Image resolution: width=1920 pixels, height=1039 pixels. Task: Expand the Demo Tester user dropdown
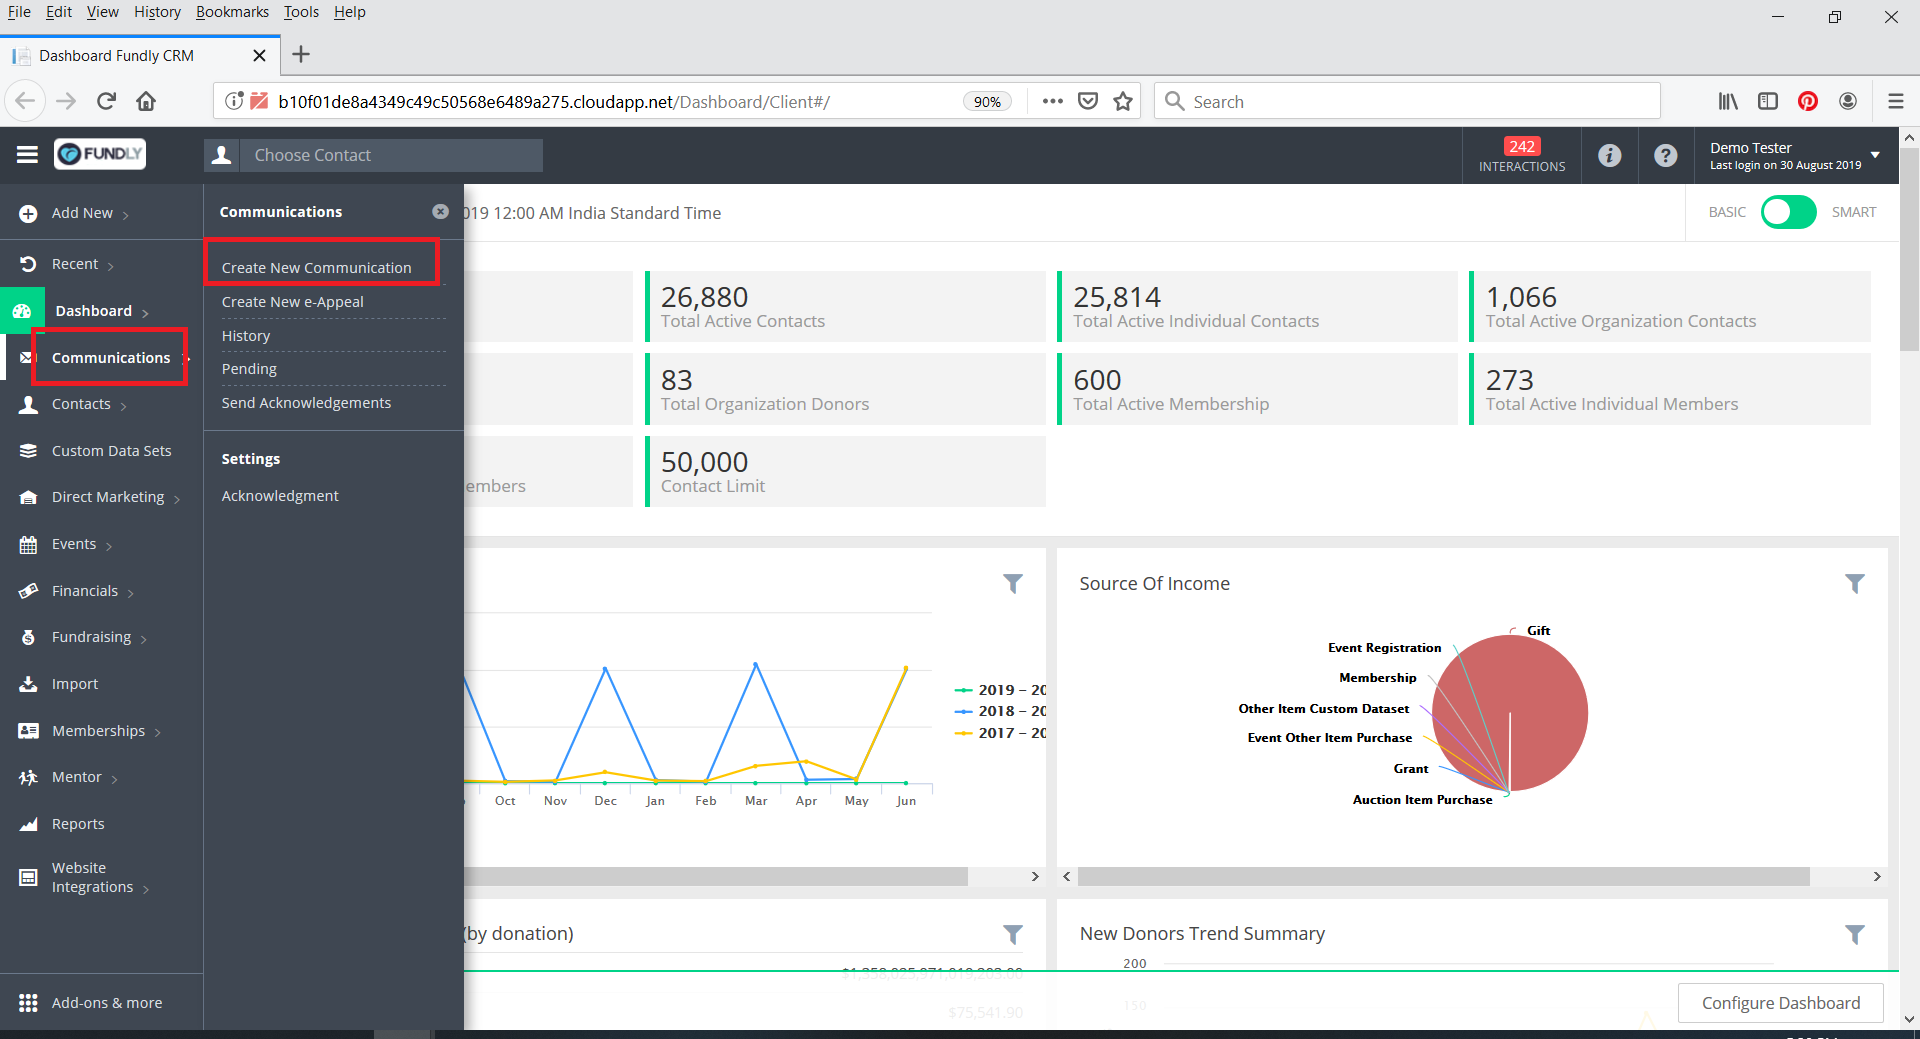1875,155
